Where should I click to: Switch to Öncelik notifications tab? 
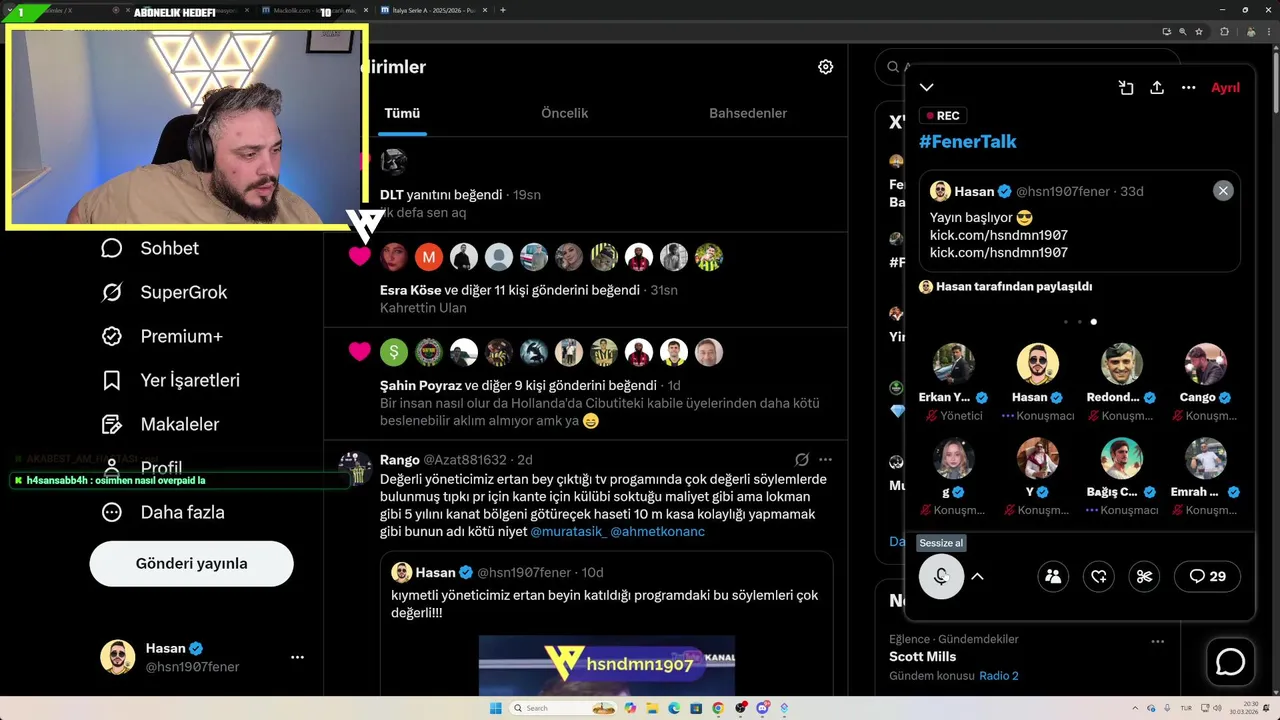pos(565,114)
